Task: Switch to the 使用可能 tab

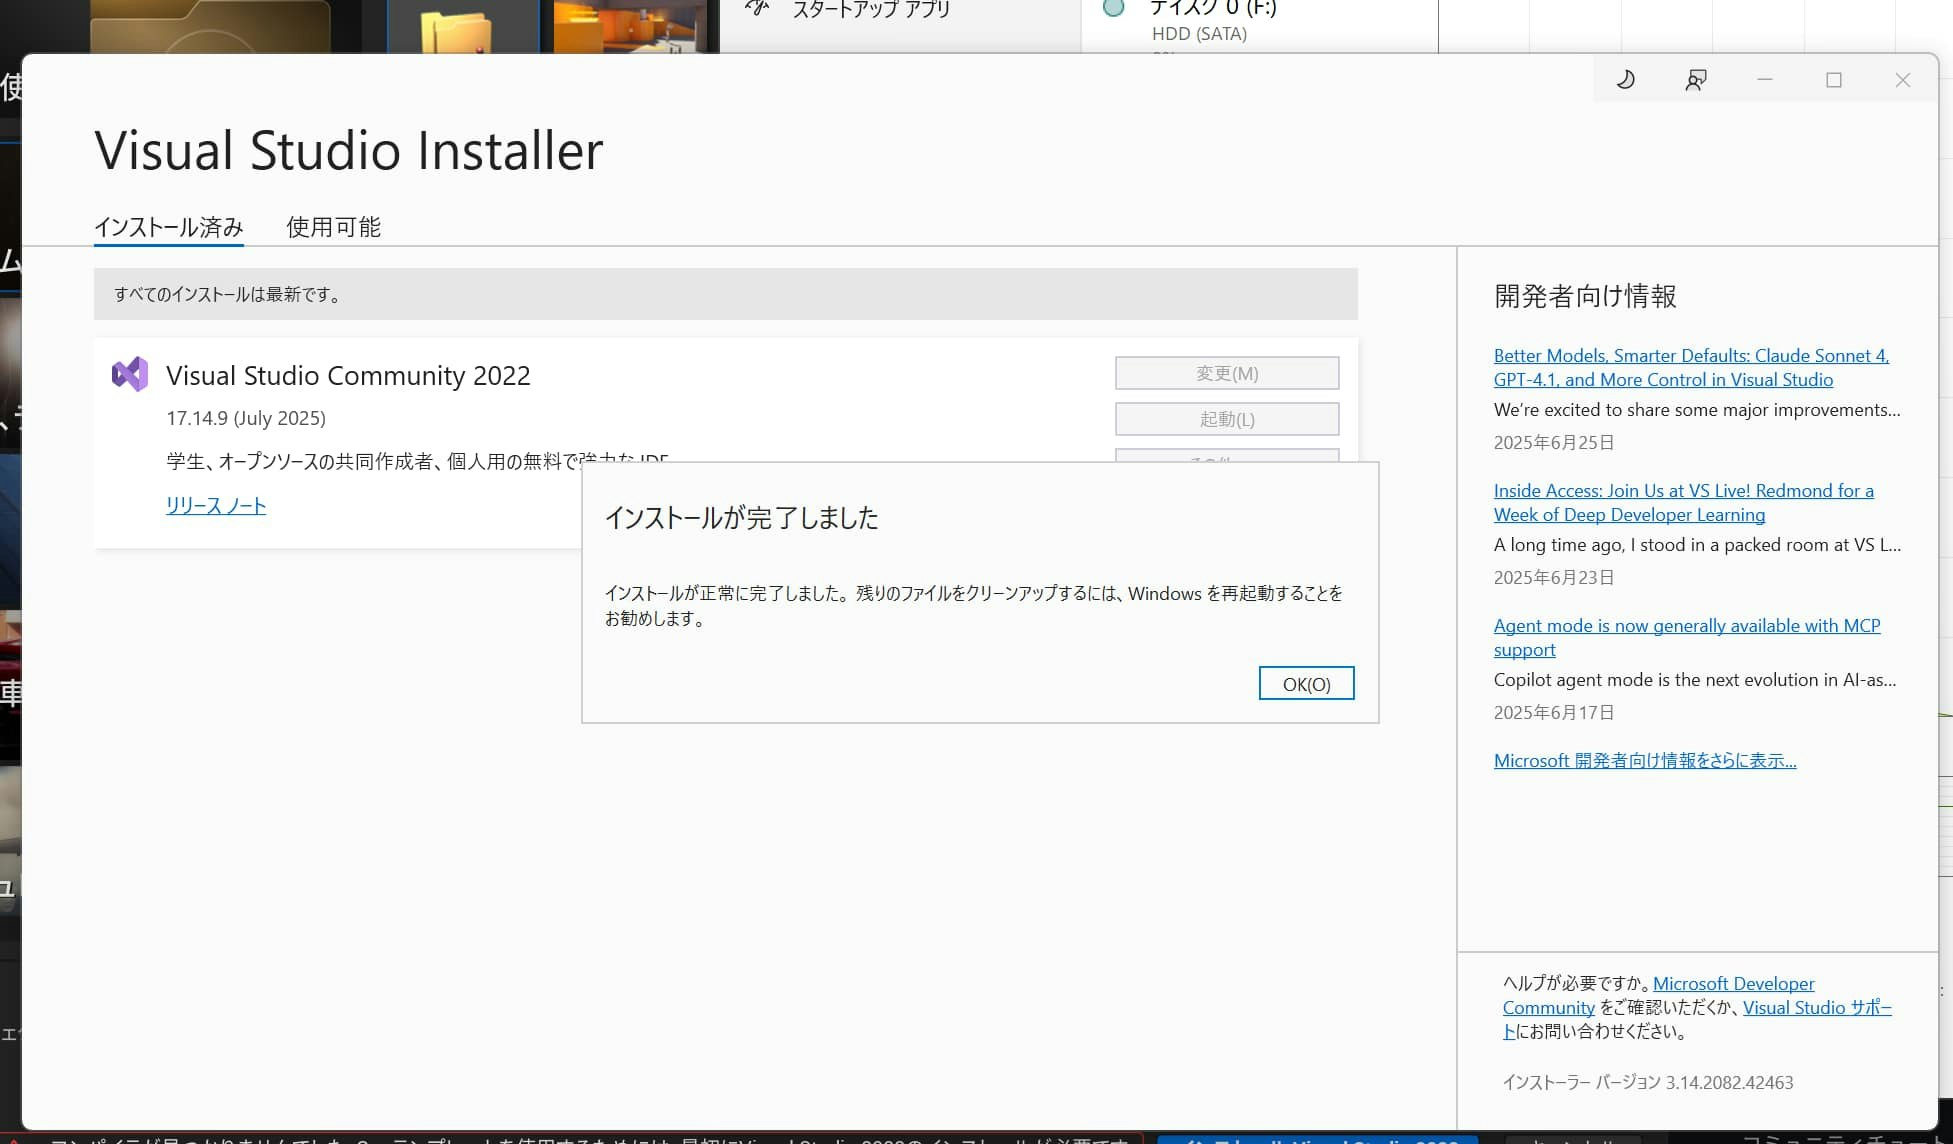Action: coord(332,227)
